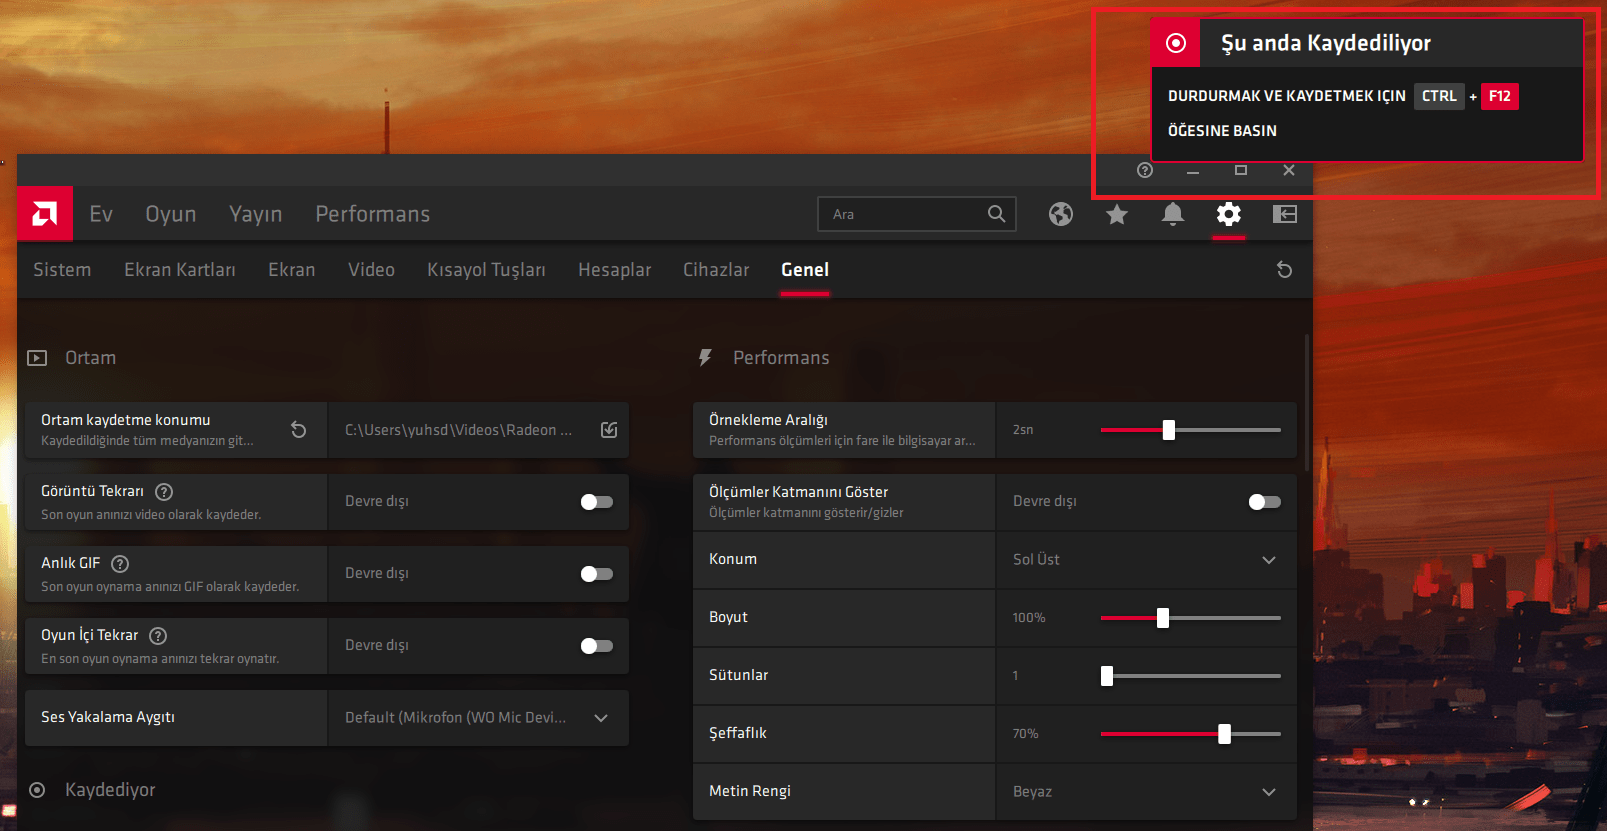Viewport: 1607px width, 831px height.
Task: Click the Şeffaflık slider handle
Action: (1225, 734)
